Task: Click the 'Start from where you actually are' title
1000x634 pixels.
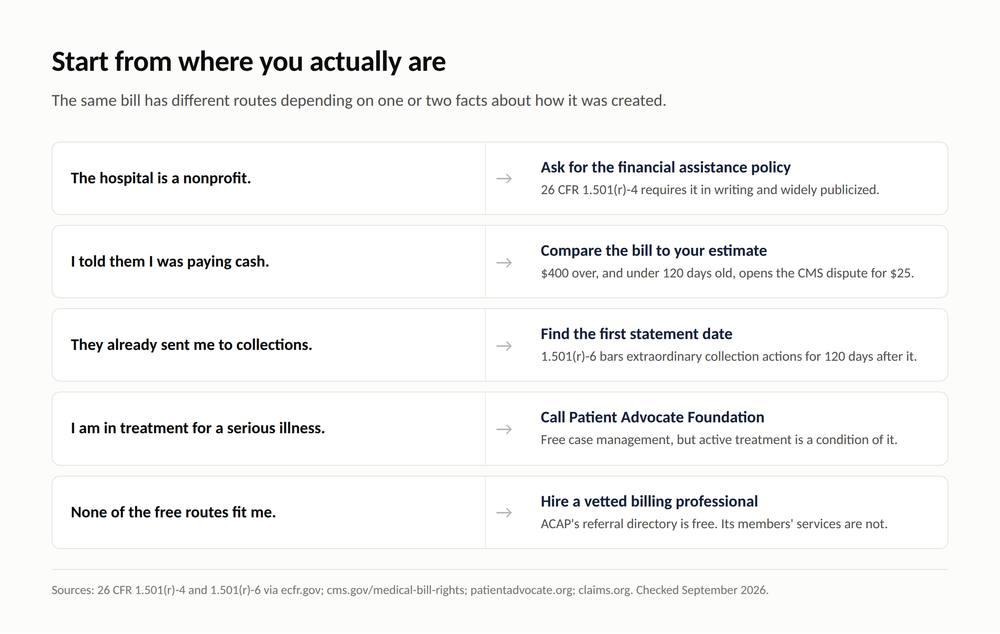Action: [x=249, y=62]
